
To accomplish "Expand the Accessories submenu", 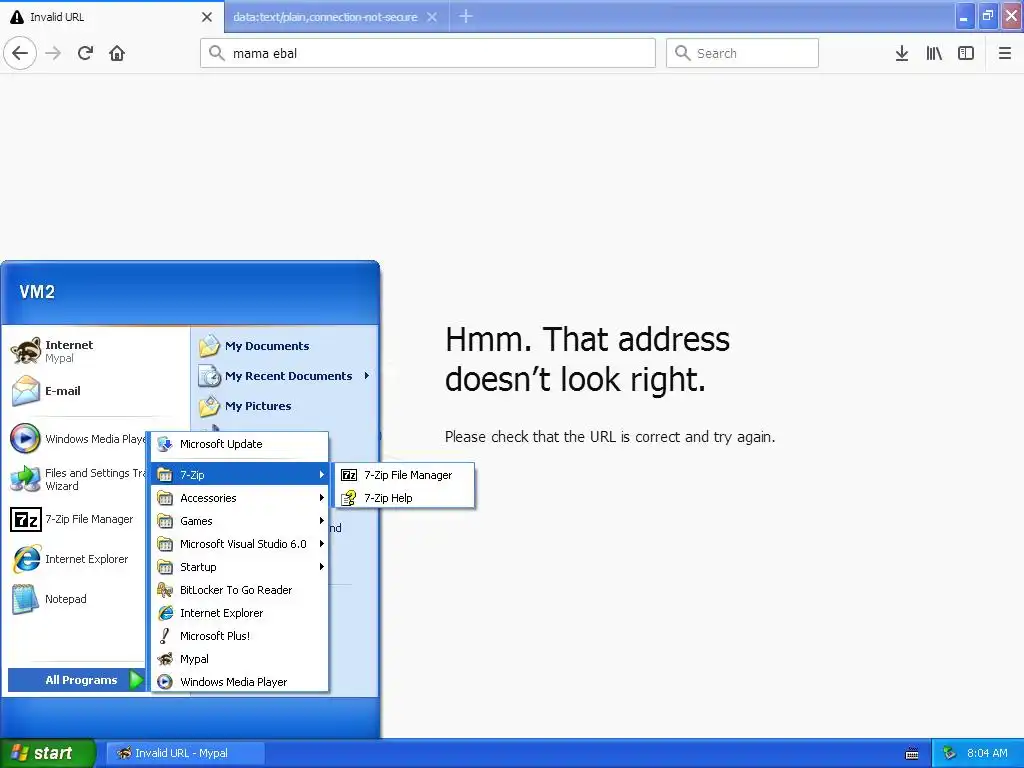I will [x=240, y=498].
